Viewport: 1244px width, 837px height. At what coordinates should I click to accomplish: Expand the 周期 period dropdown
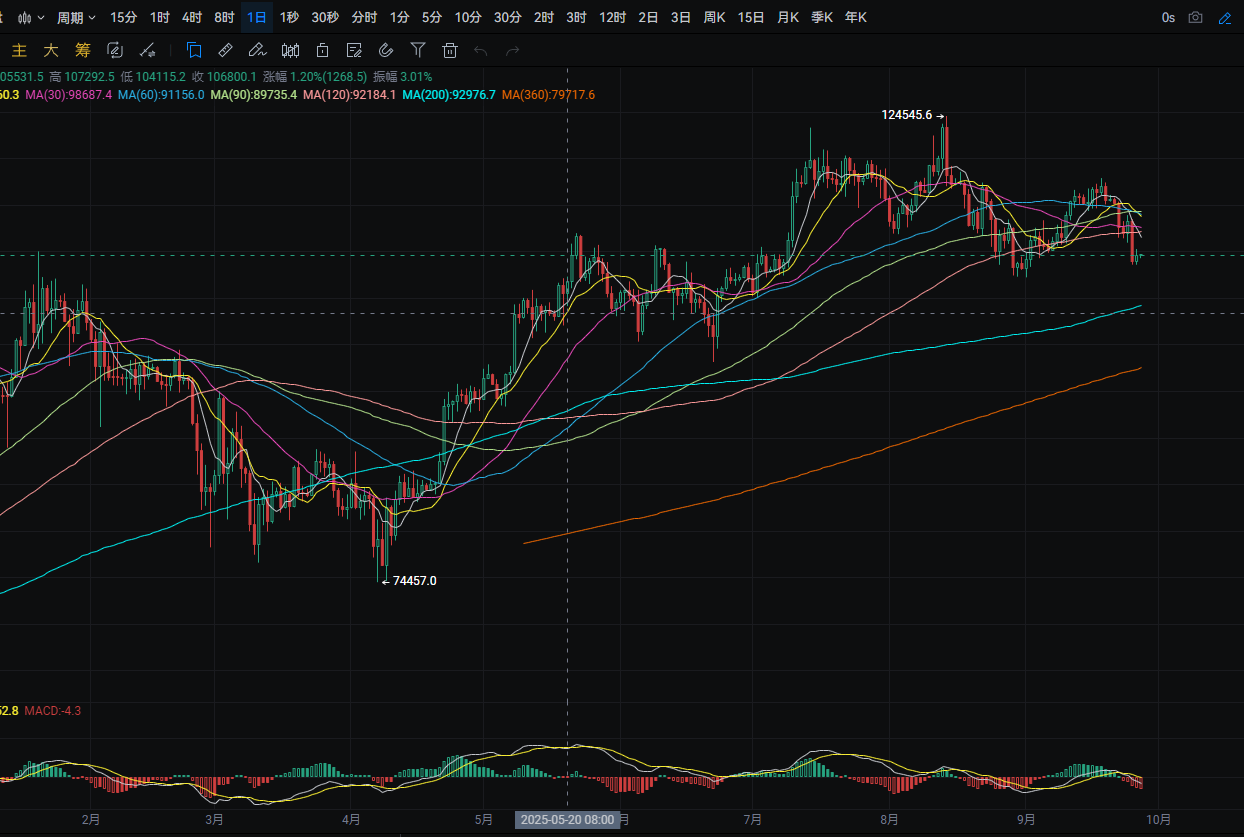click(x=77, y=17)
